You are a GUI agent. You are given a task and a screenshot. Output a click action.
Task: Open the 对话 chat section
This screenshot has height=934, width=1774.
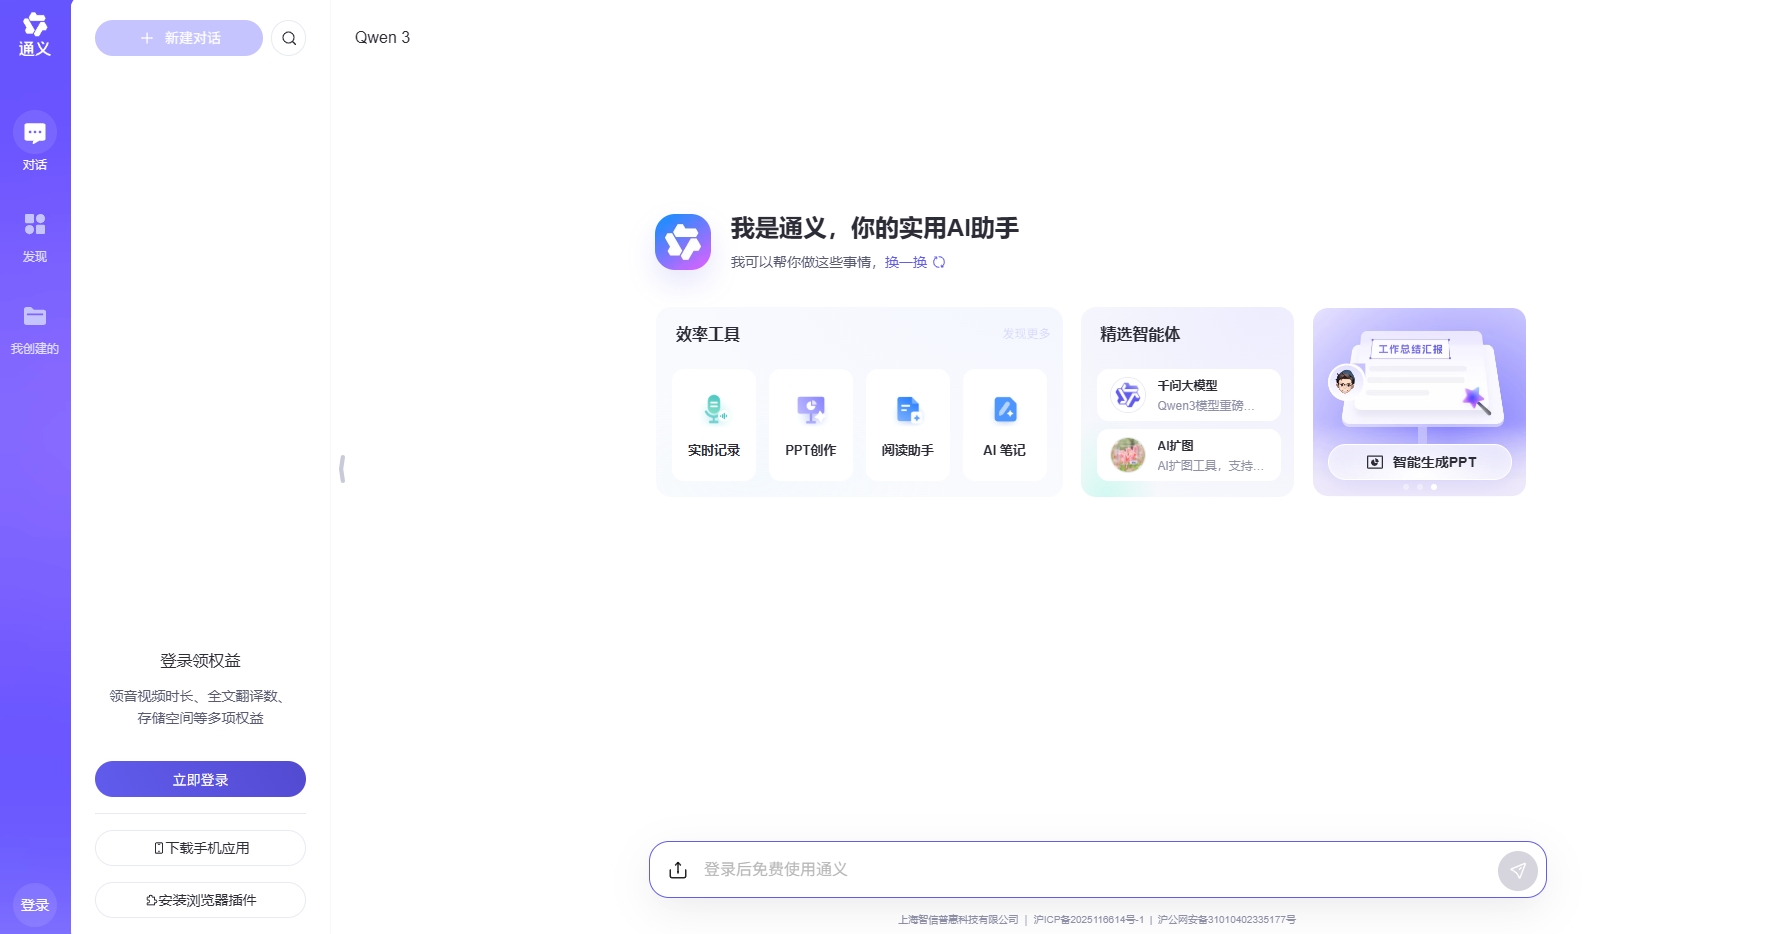[x=35, y=142]
